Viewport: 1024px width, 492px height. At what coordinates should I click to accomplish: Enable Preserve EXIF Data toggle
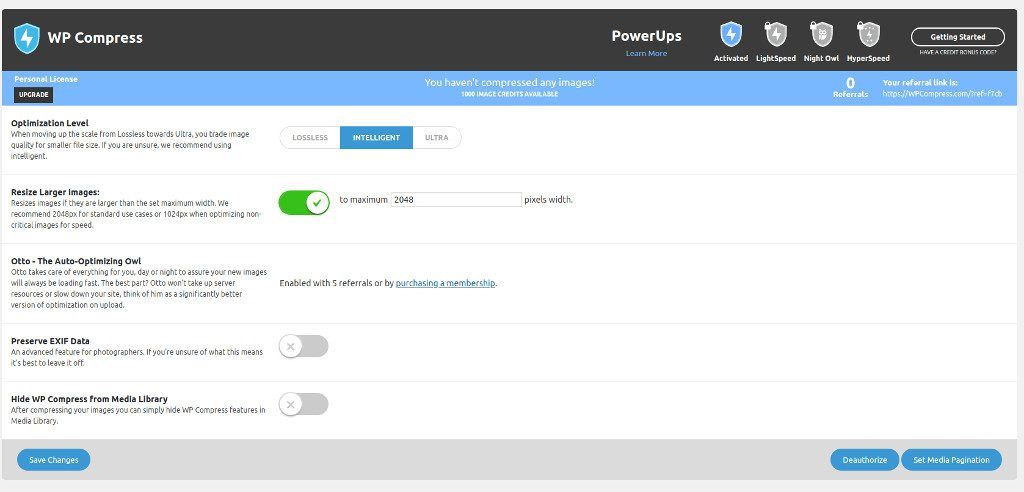point(304,346)
